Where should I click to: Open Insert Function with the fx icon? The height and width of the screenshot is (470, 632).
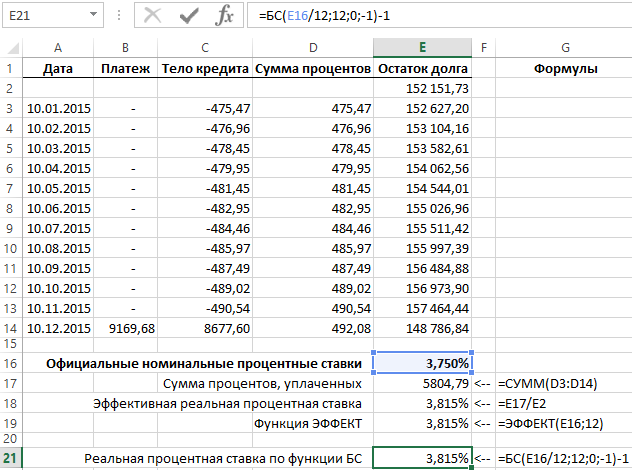(225, 16)
